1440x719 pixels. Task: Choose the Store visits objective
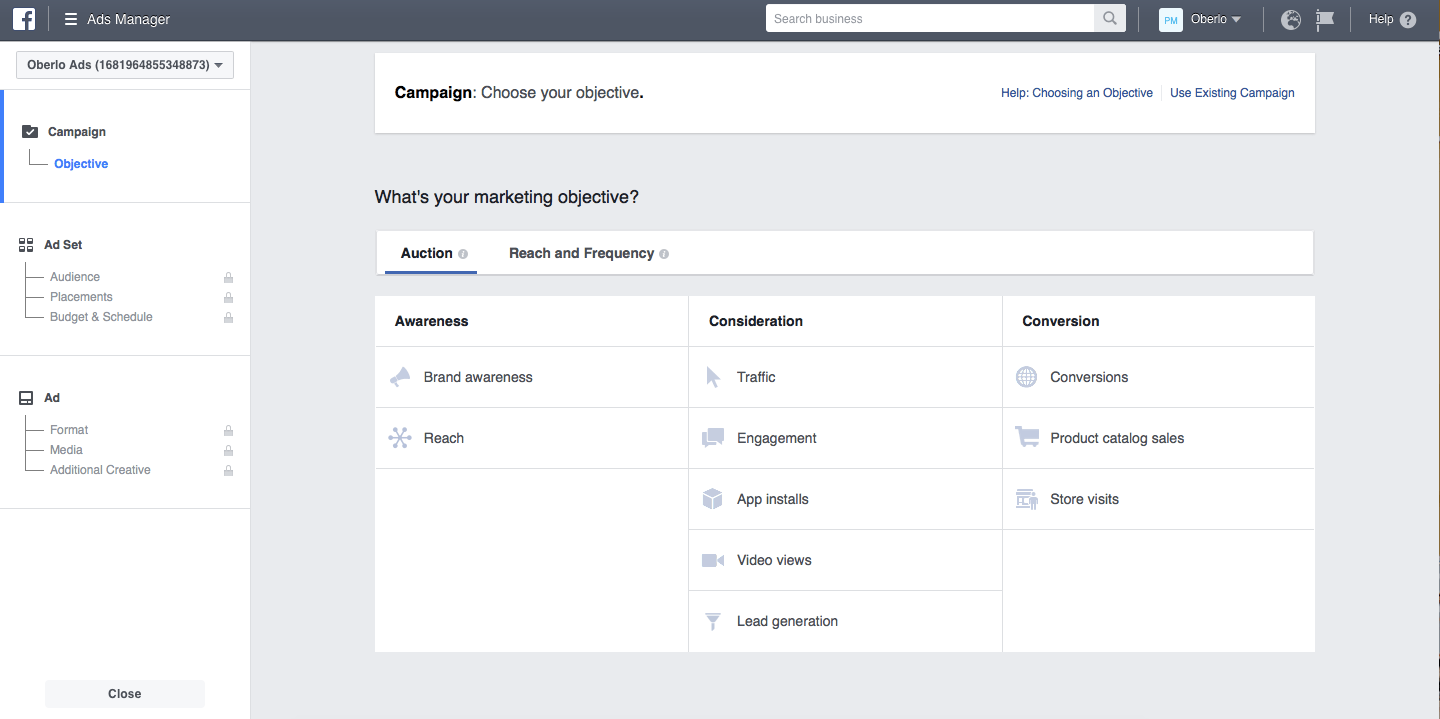click(x=1158, y=499)
